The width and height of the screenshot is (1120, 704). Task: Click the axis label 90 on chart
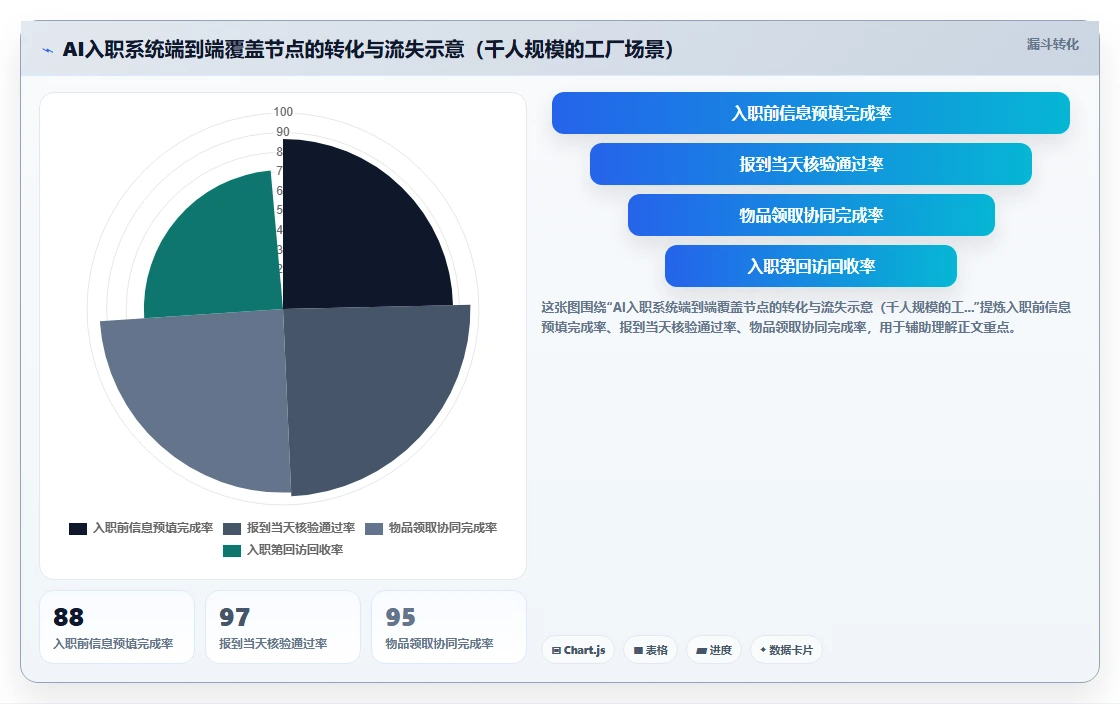point(283,132)
